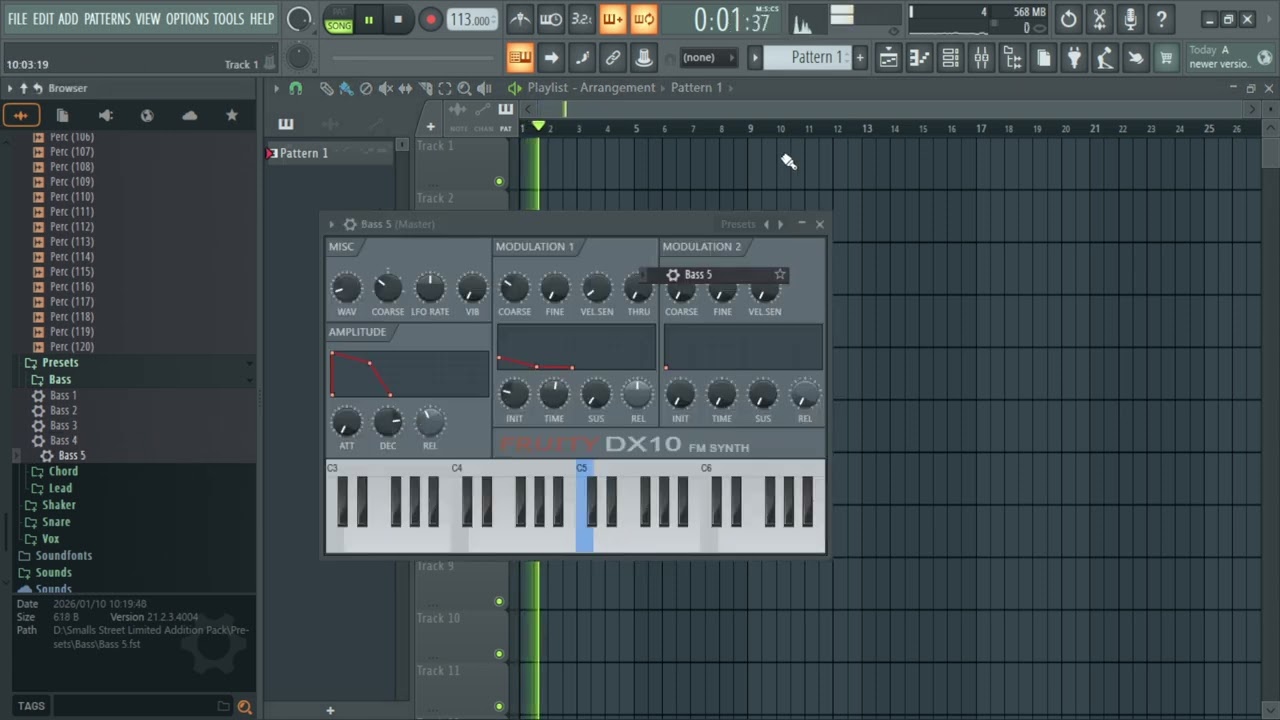Open the browser sounds speaker tab

105,115
